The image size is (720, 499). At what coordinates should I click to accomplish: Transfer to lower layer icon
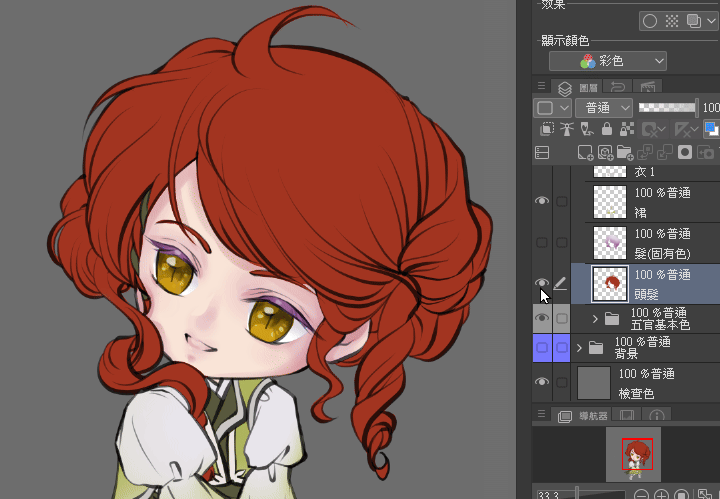click(645, 152)
